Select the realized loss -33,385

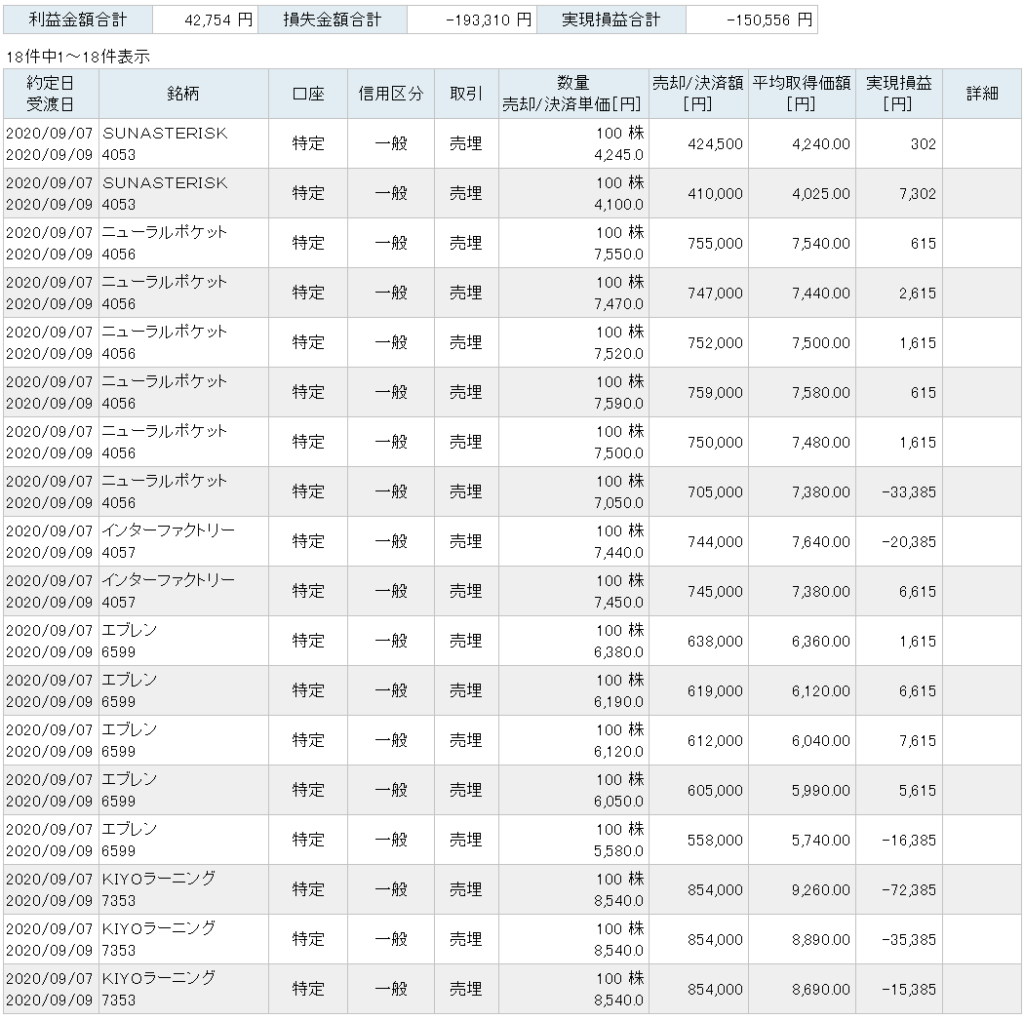click(x=909, y=492)
